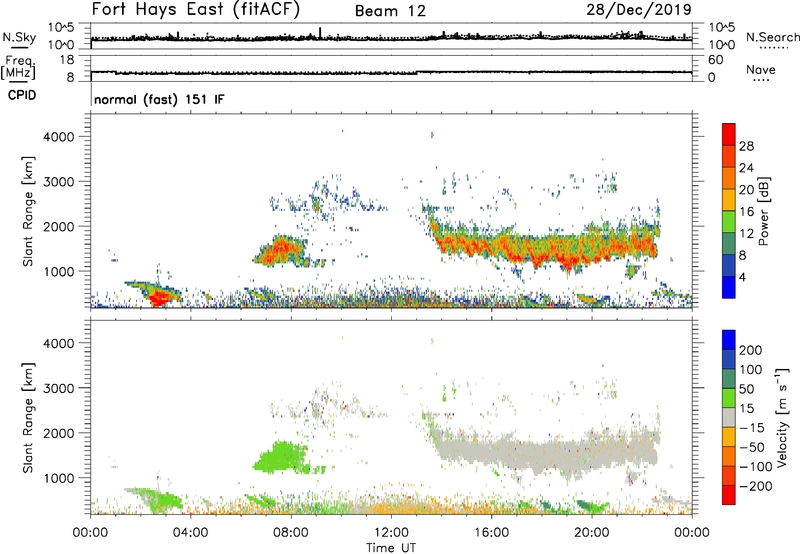This screenshot has height=554, width=800.
Task: Pick the grey segment of velocity colorbar
Action: pos(729,417)
